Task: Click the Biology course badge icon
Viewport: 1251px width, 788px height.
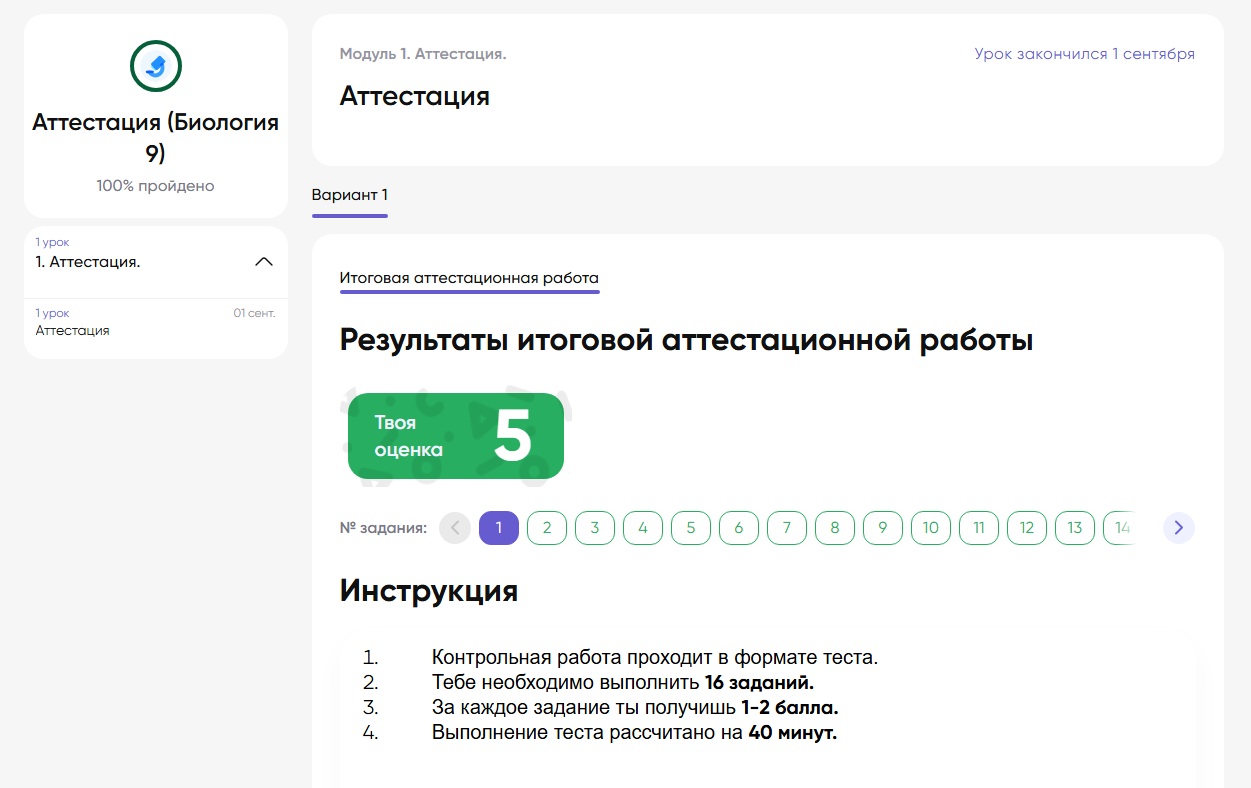Action: (155, 66)
